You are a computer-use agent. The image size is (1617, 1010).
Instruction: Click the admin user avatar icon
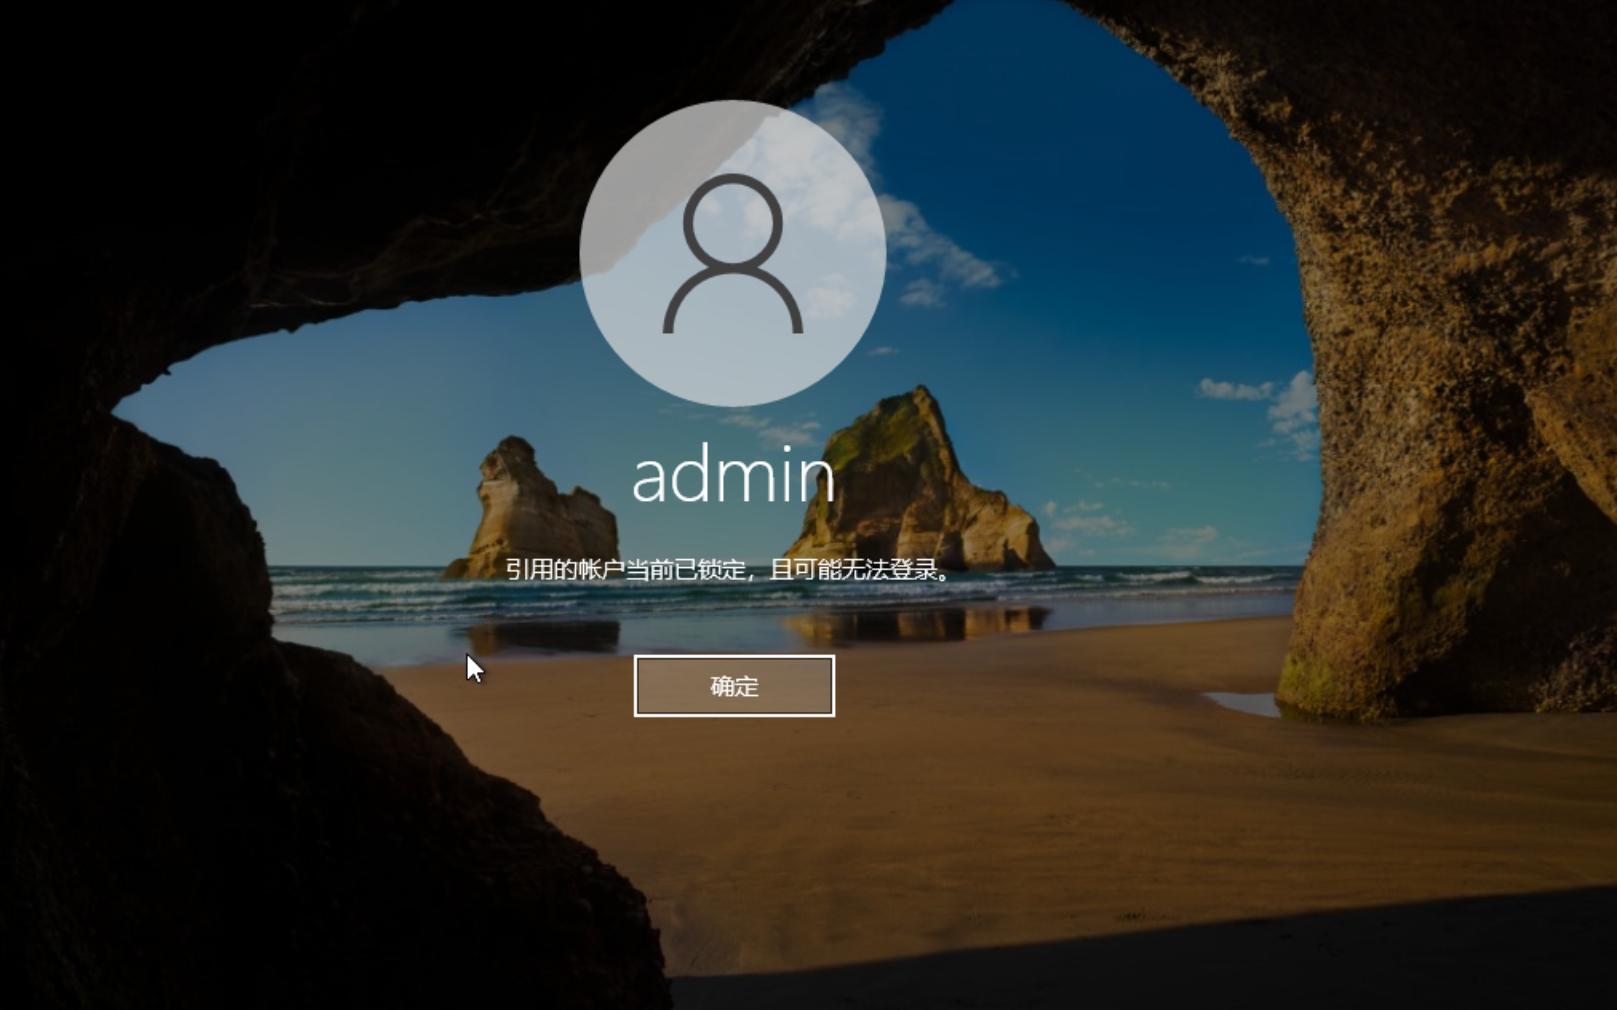tap(732, 253)
